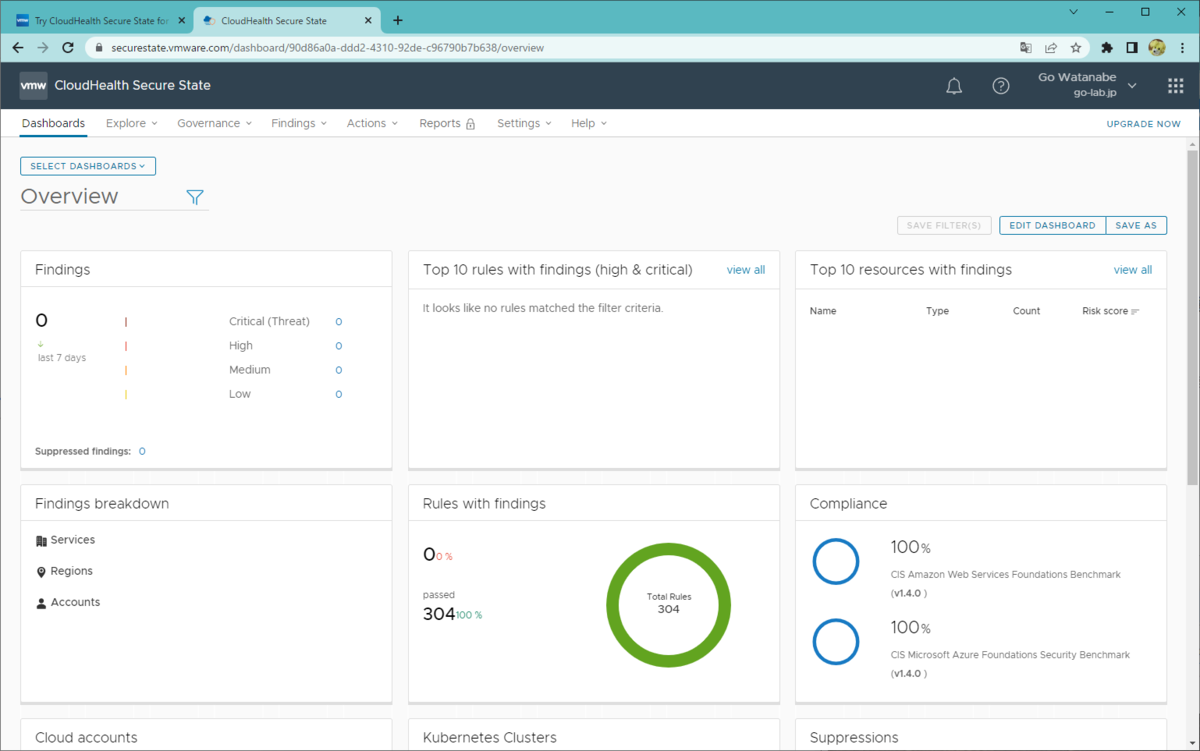This screenshot has height=751, width=1200.
Task: Click the Low findings count
Action: coord(339,394)
